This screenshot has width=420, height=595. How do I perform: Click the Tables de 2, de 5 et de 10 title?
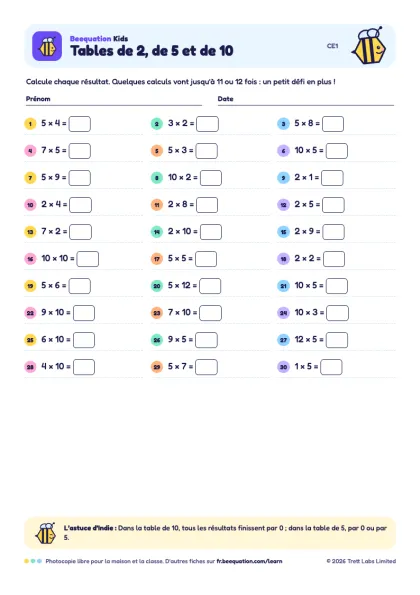pyautogui.click(x=152, y=50)
